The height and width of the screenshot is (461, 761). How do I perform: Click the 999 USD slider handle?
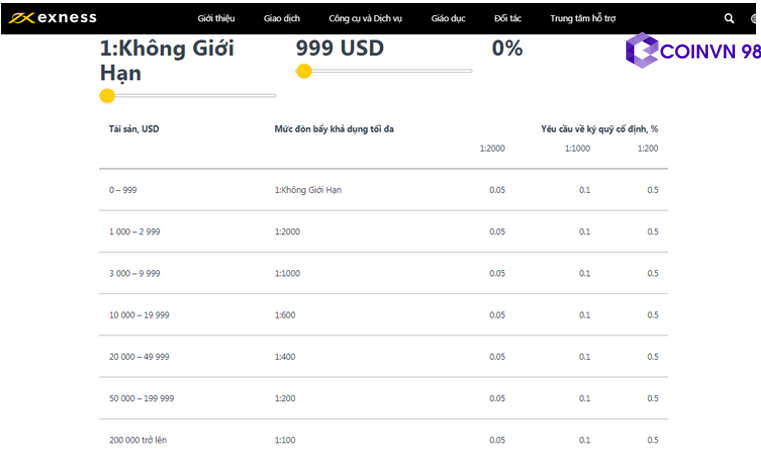click(304, 71)
